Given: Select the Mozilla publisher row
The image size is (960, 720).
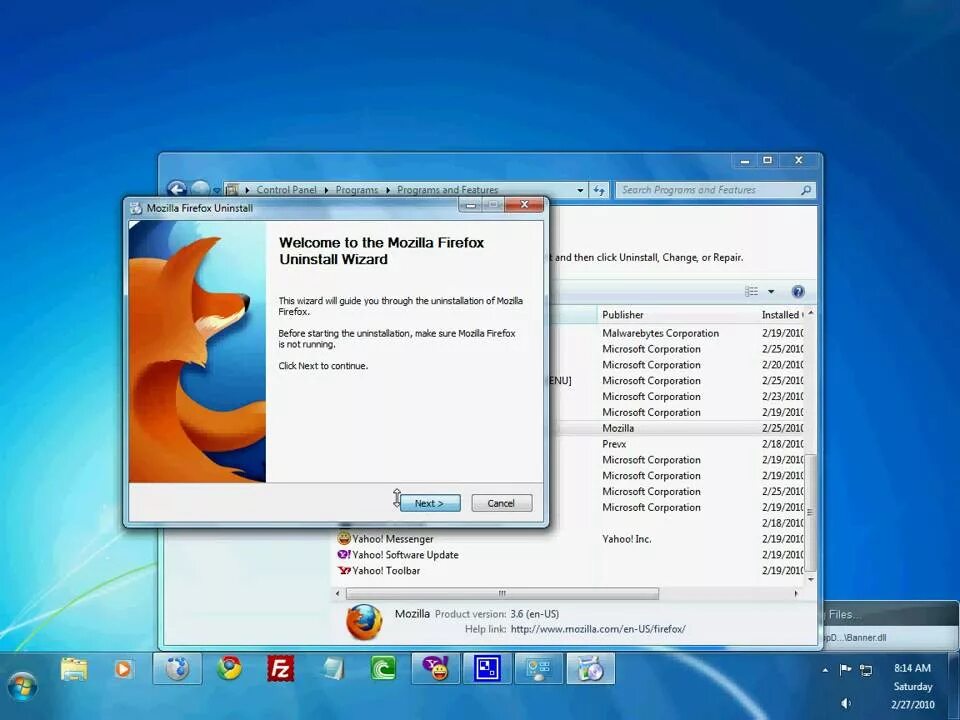Looking at the screenshot, I should pyautogui.click(x=618, y=428).
